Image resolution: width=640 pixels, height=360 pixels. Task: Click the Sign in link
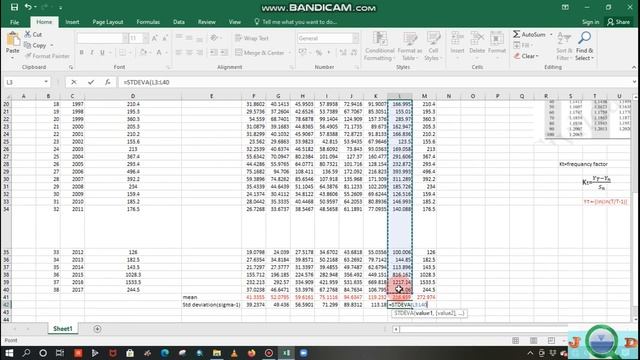click(x=590, y=22)
